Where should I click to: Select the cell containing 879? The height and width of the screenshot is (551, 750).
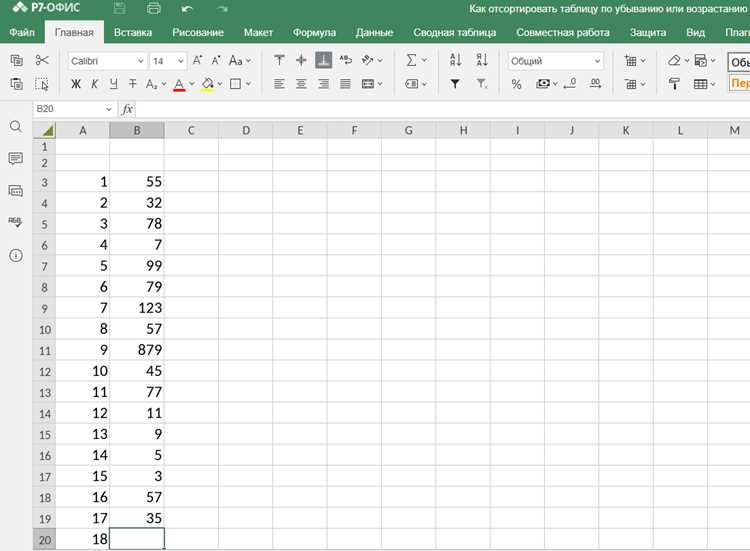point(137,350)
